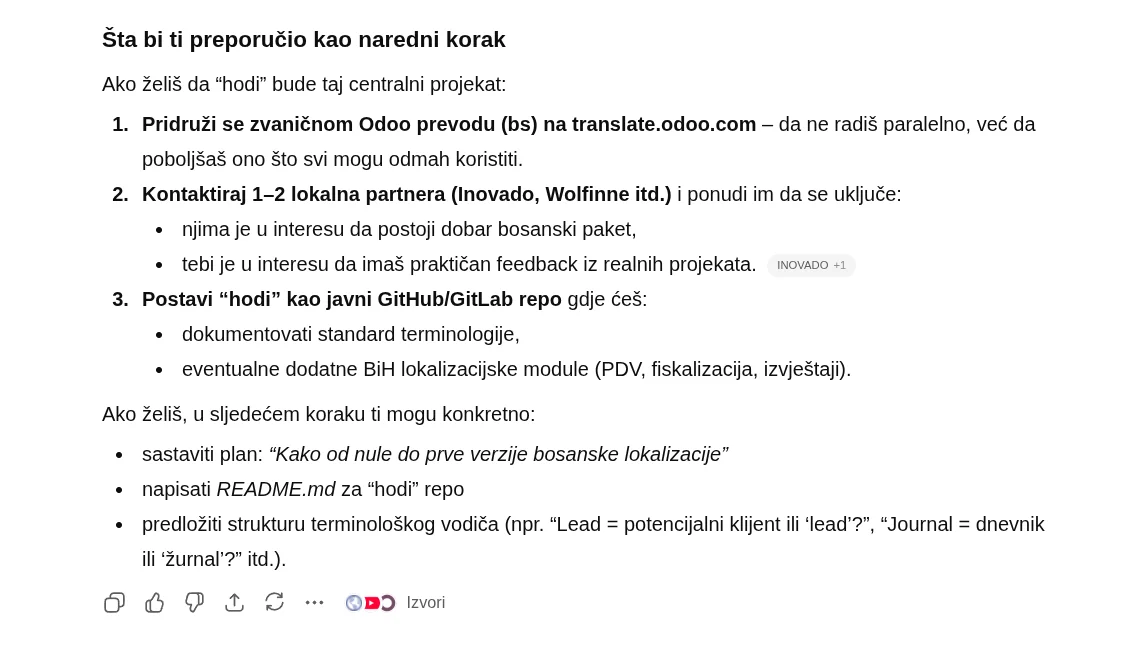Click the quoted plan about bosanske lokalizacije
The width and height of the screenshot is (1123, 670).
coord(498,454)
